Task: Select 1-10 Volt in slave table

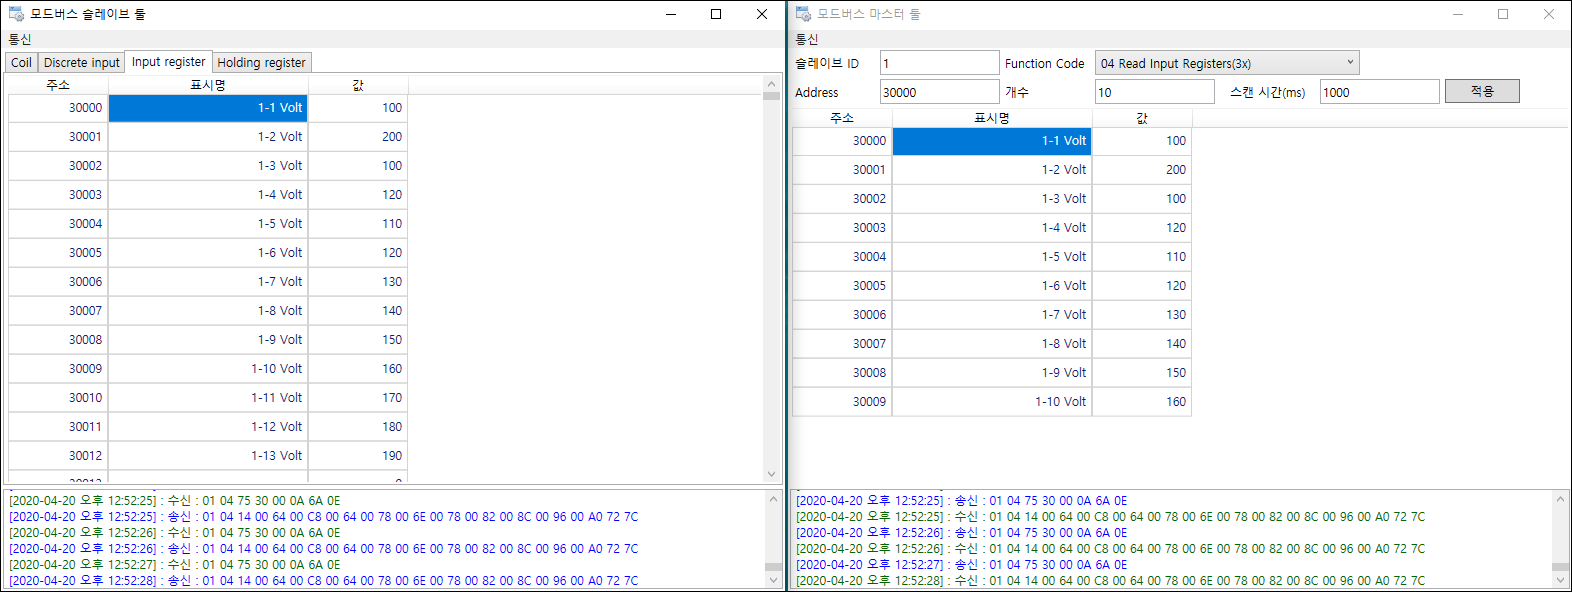Action: point(208,369)
